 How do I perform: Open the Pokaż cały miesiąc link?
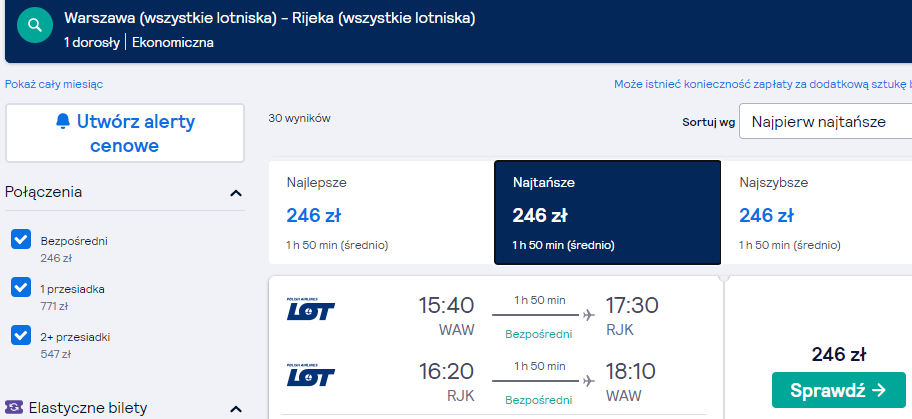(x=54, y=84)
